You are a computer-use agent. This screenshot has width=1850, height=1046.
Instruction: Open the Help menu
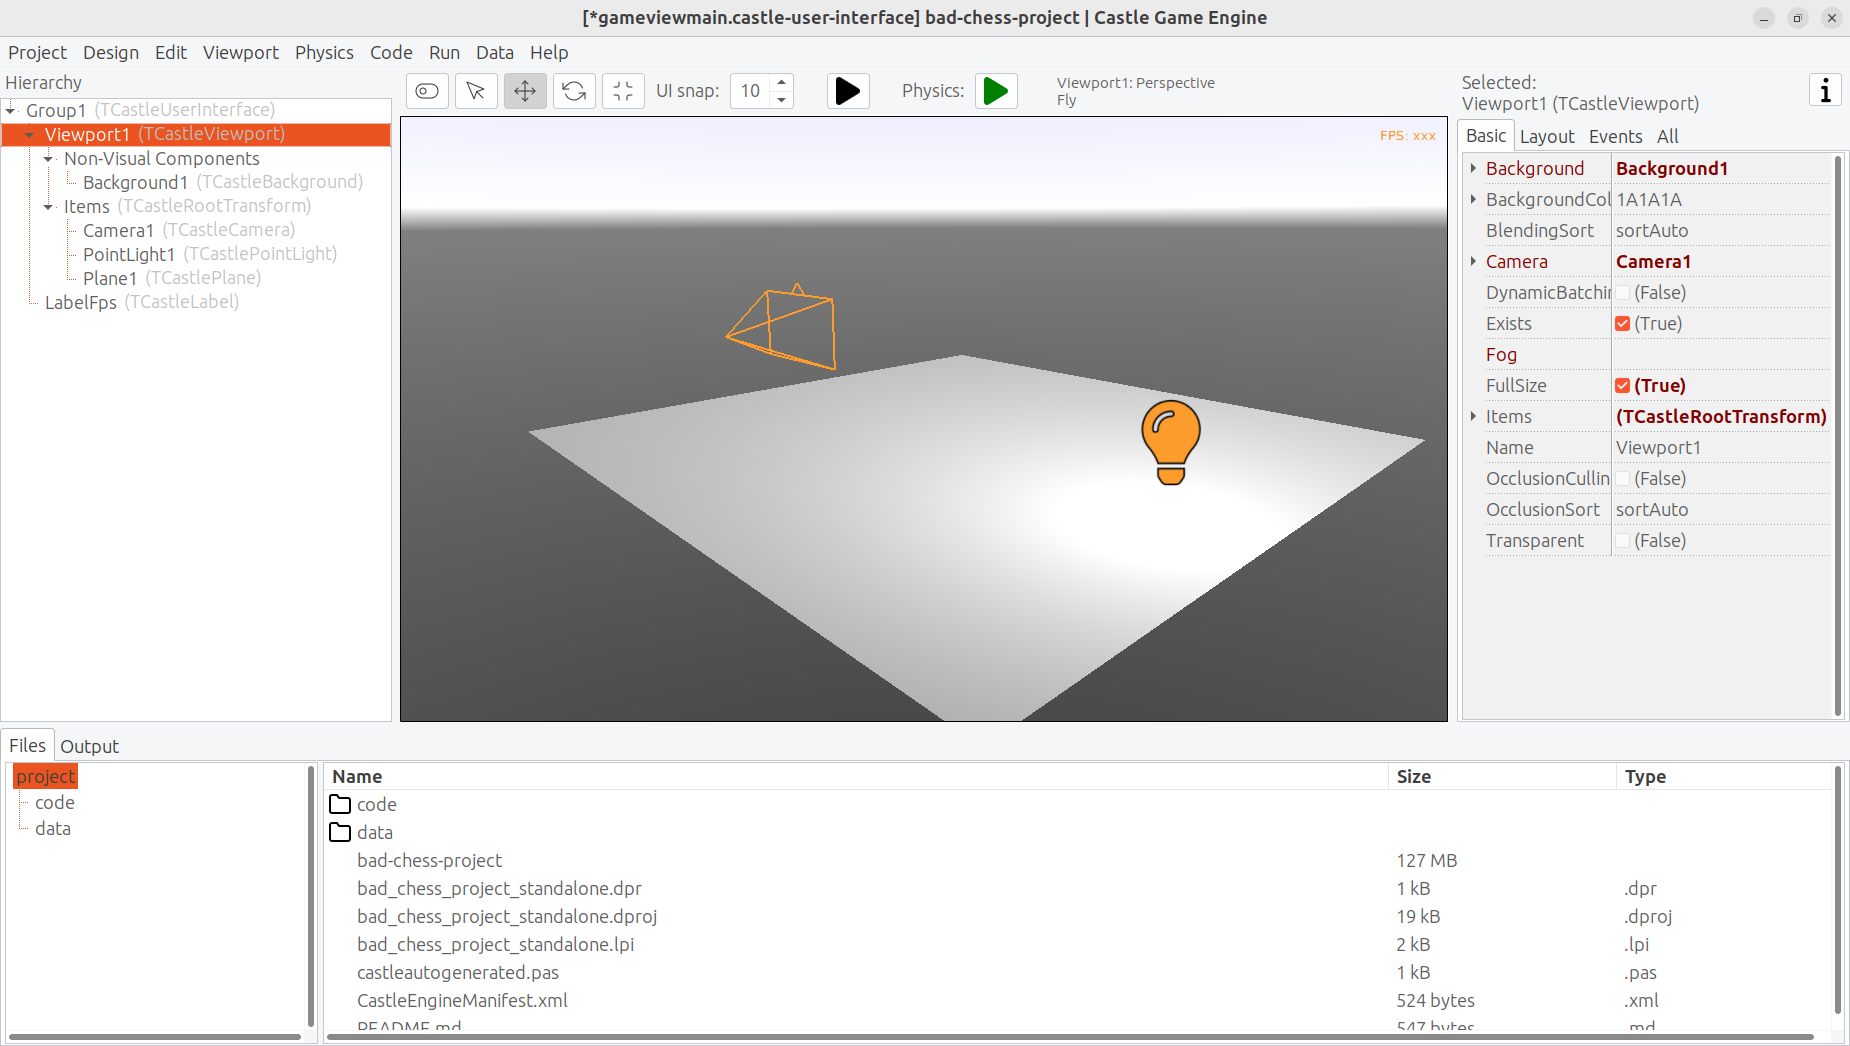549,52
